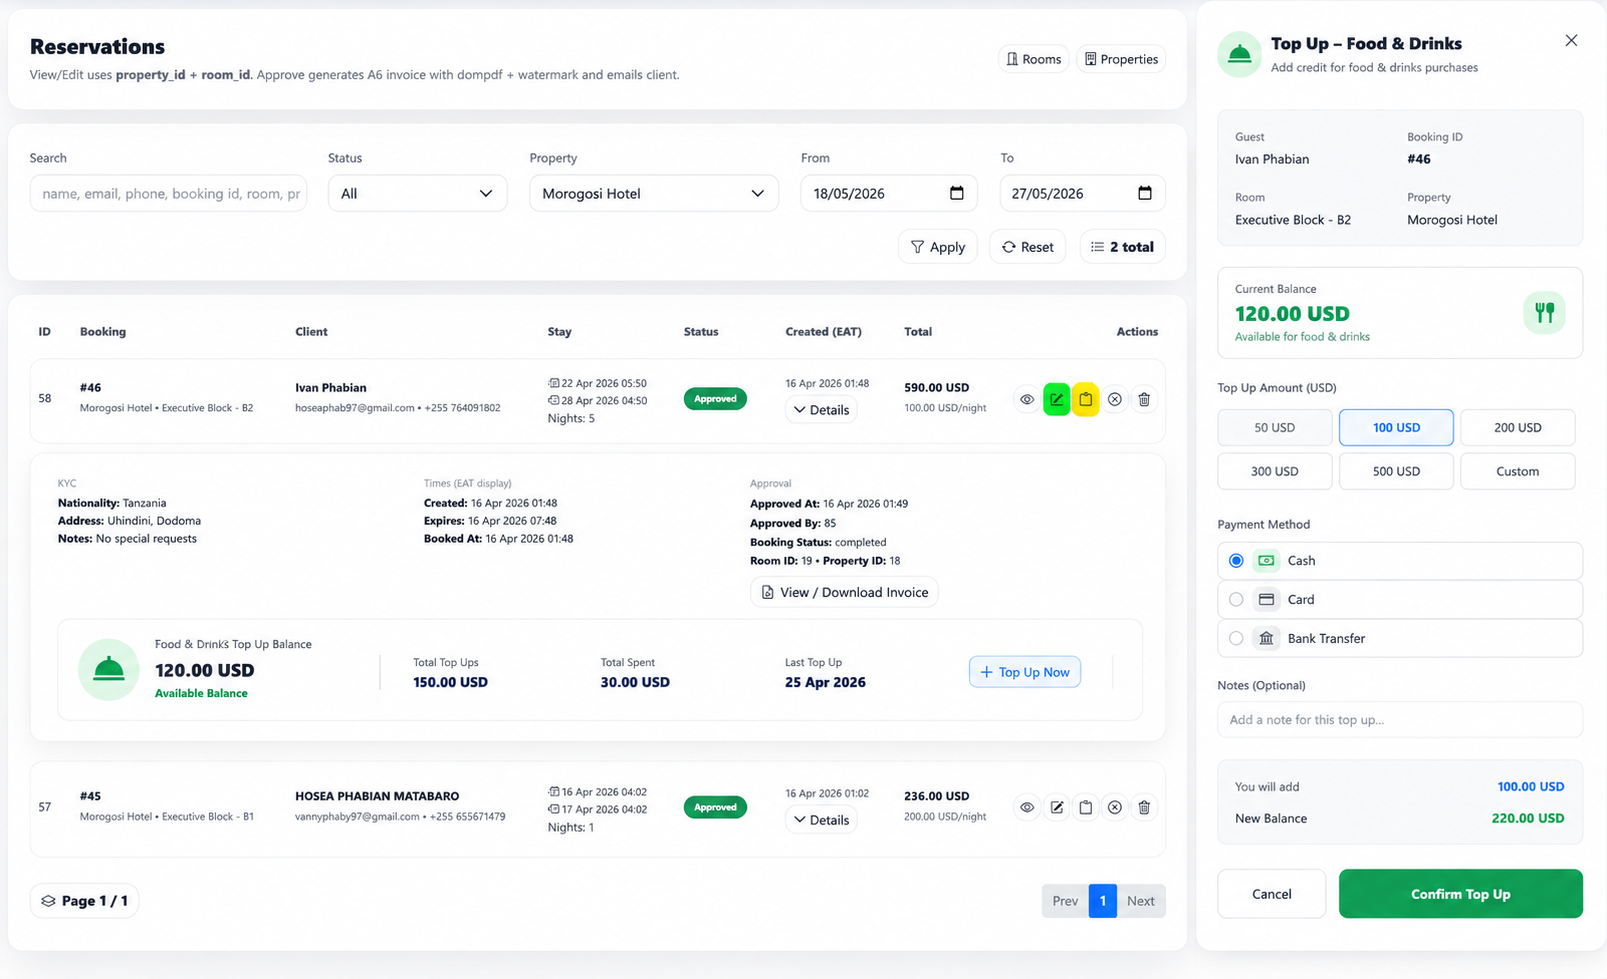Go to the Properties section

click(1121, 59)
